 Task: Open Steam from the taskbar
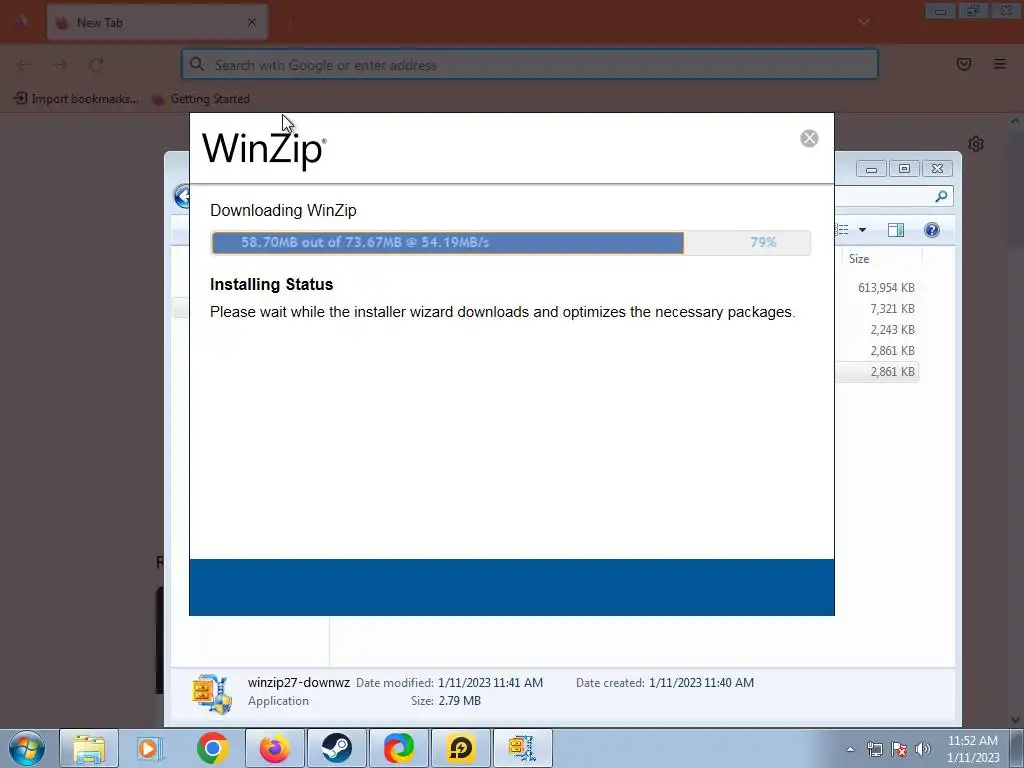pyautogui.click(x=336, y=748)
